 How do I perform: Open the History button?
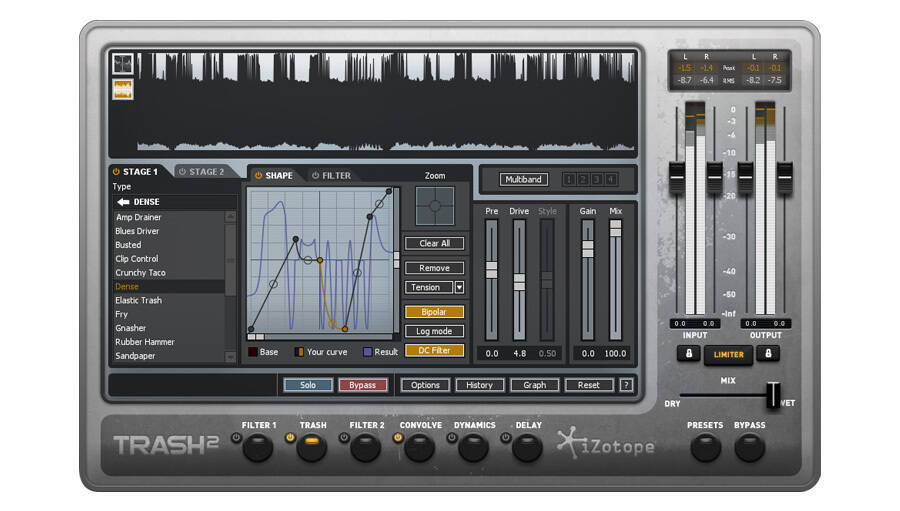479,385
